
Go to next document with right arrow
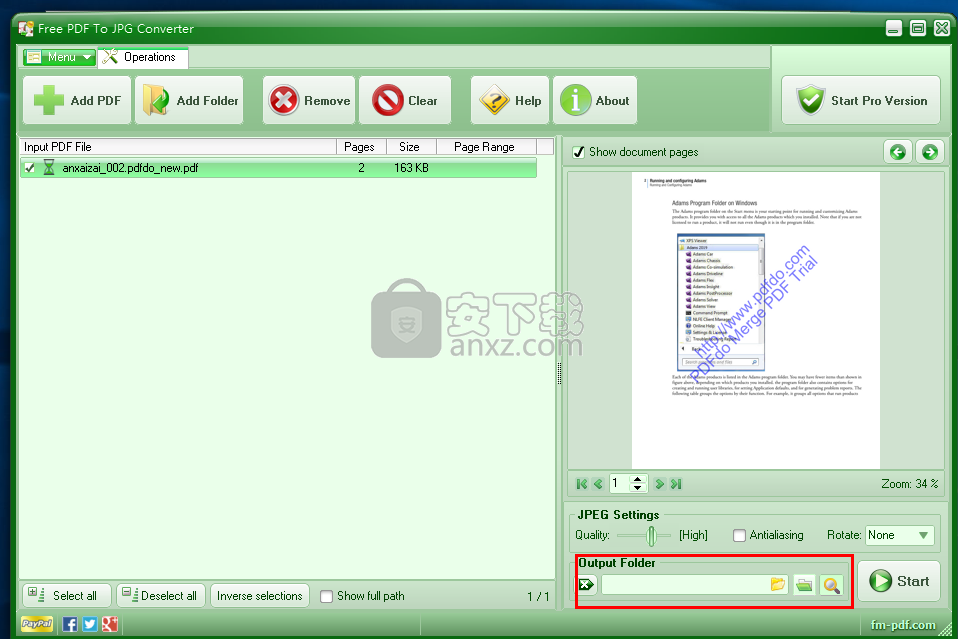click(930, 152)
